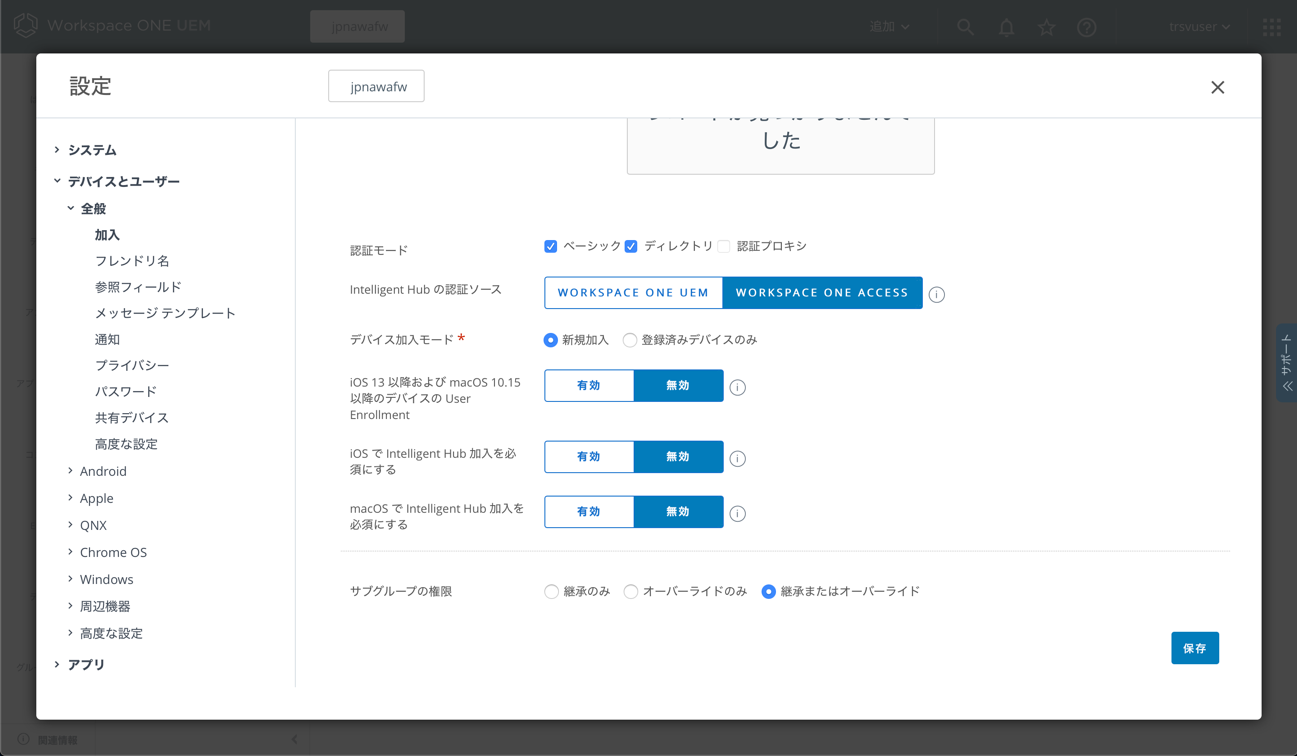Open the trsvuser account dropdown
This screenshot has width=1297, height=756.
point(1199,27)
